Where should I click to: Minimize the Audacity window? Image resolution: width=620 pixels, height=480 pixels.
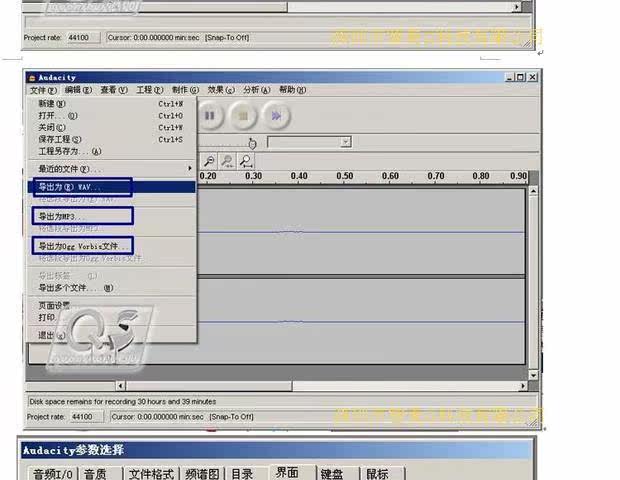pos(510,77)
